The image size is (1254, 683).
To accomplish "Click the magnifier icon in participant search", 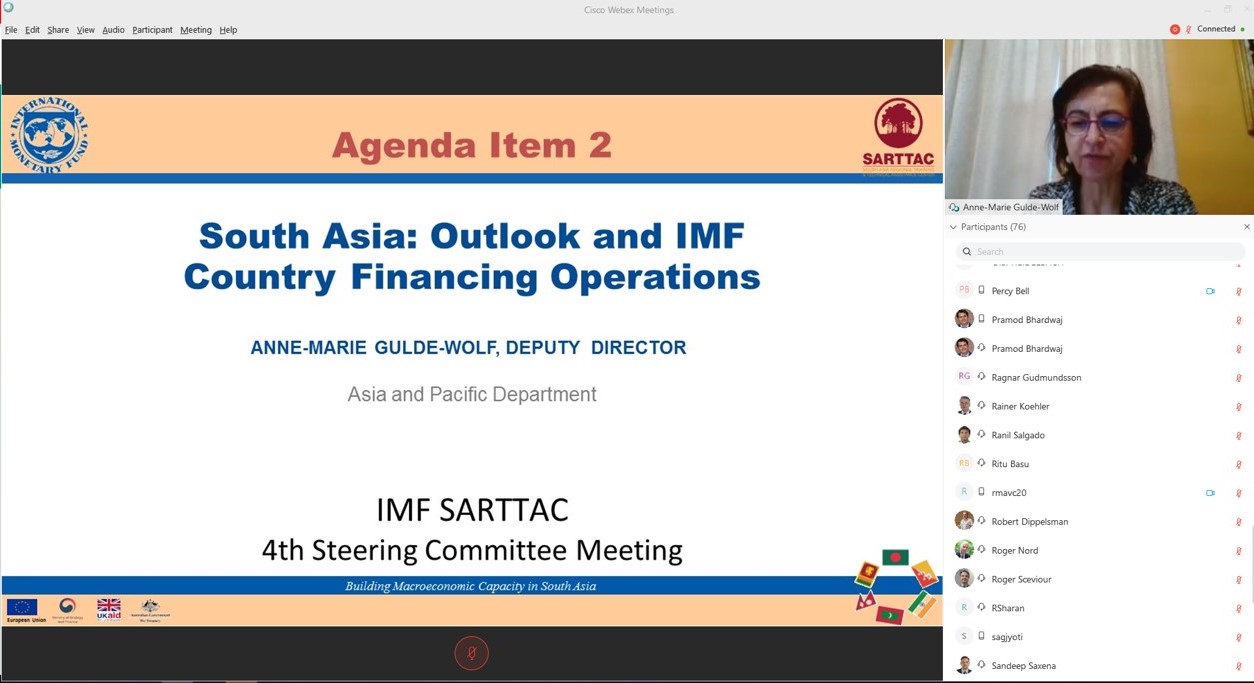I will [x=967, y=252].
